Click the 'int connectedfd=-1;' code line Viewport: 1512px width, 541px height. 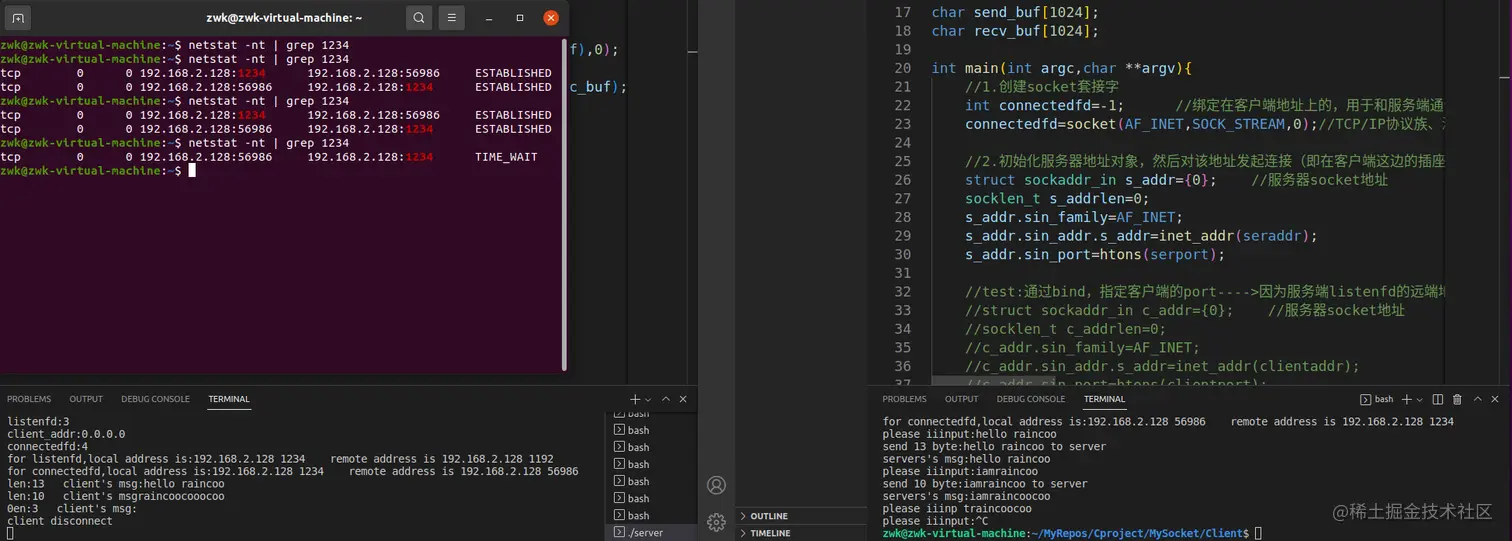pos(1044,106)
